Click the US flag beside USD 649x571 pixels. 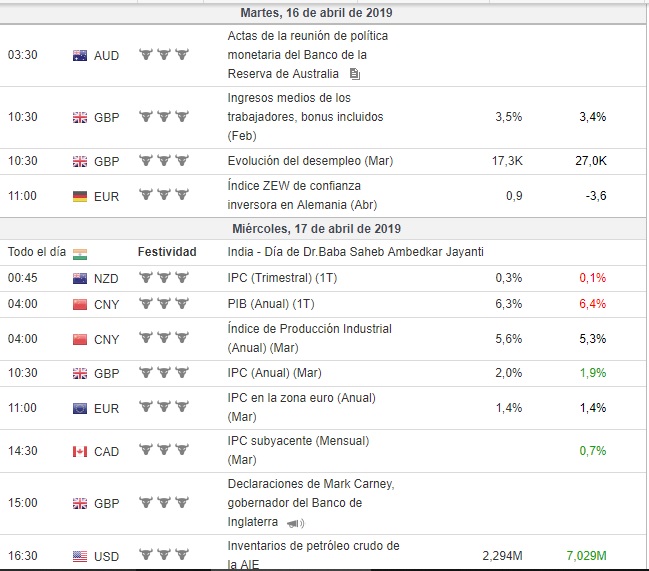80,556
